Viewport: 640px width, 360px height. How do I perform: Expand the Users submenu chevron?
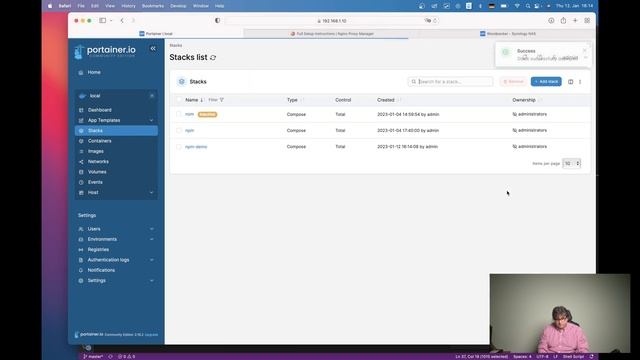(x=151, y=229)
